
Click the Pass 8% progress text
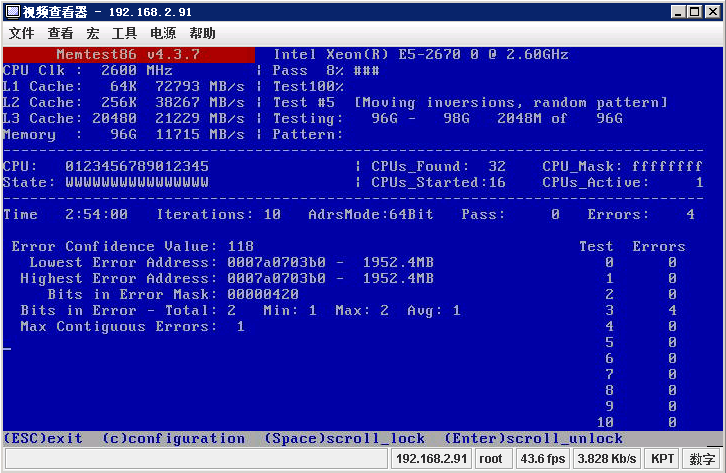[x=326, y=70]
